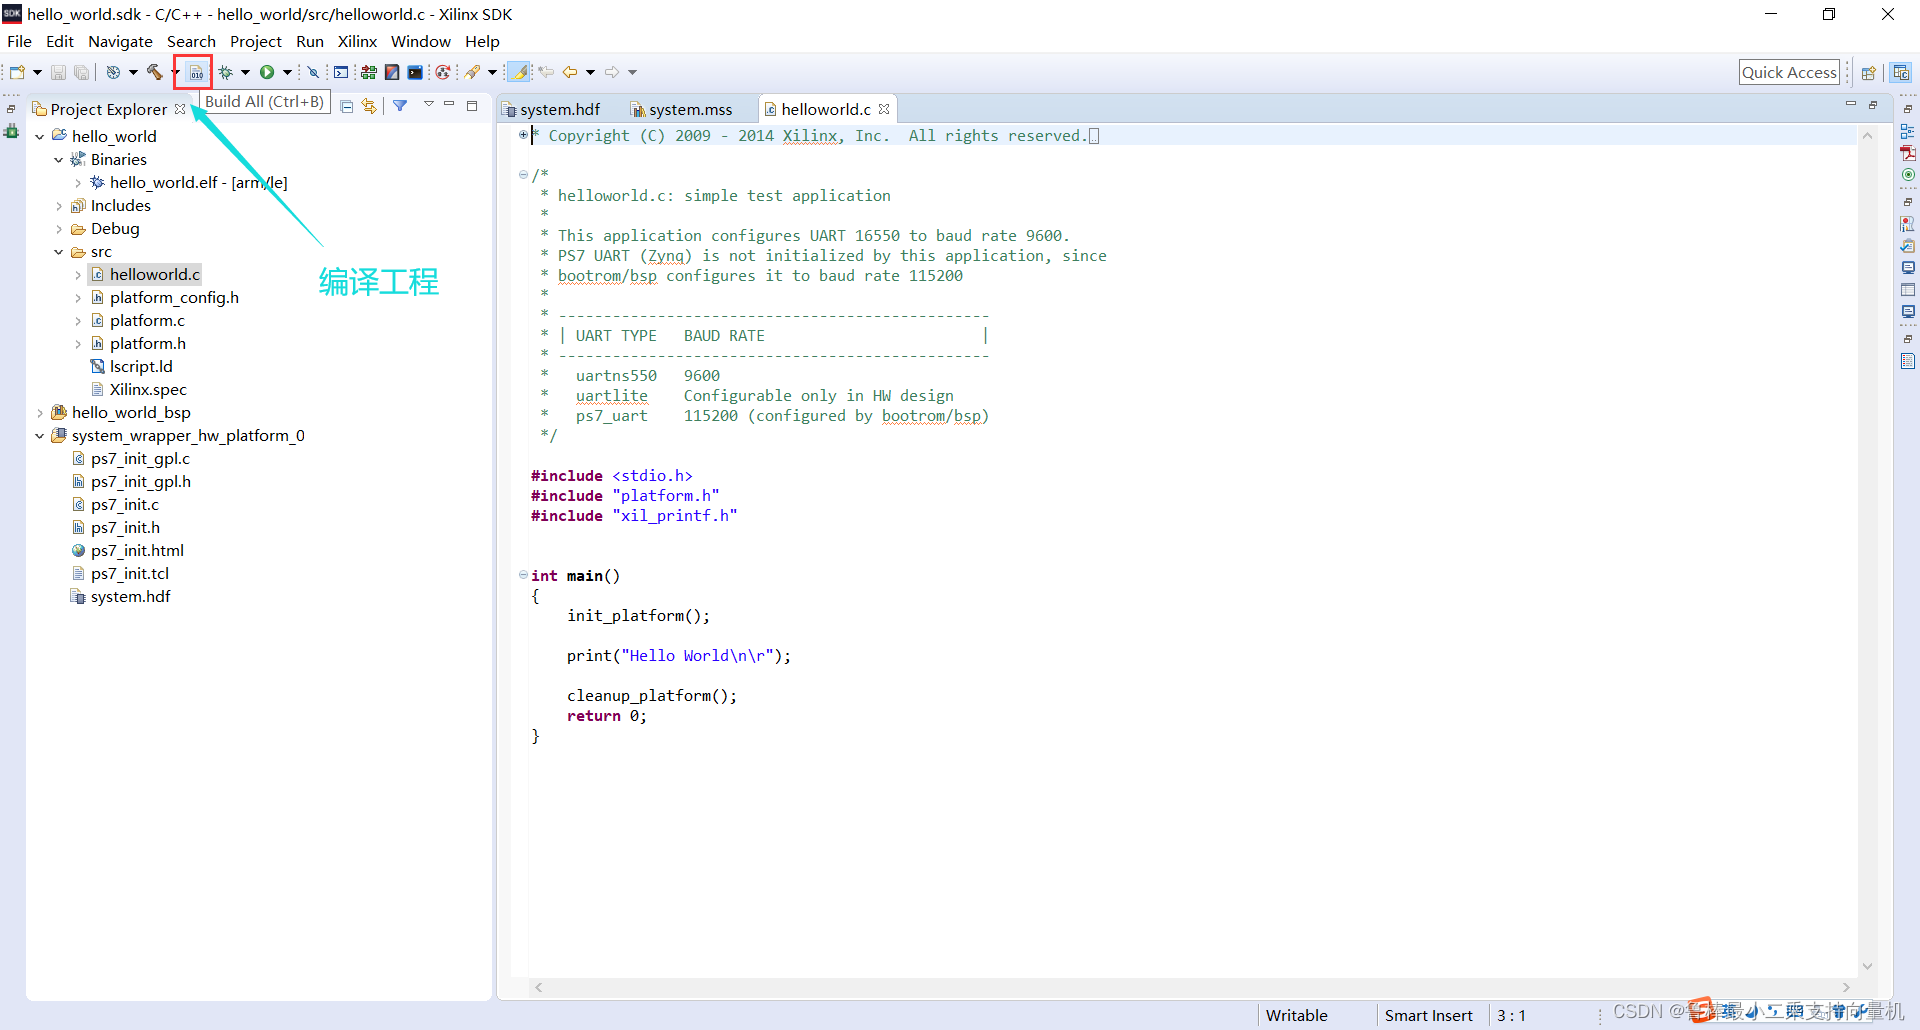
Task: Click the build configuration clock icon
Action: point(113,72)
